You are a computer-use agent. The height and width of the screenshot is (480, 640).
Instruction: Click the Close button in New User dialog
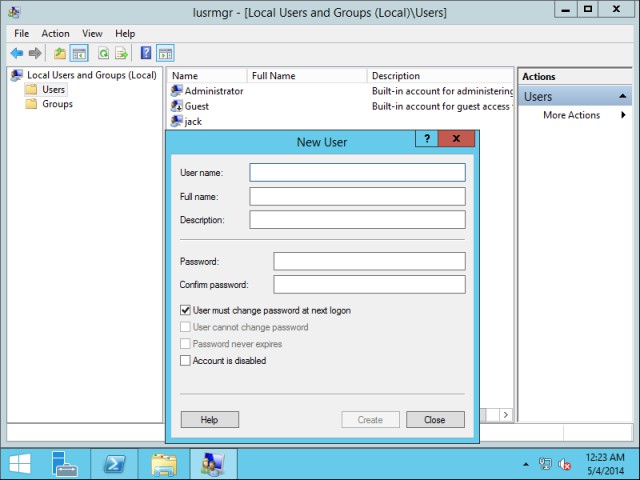(x=435, y=420)
